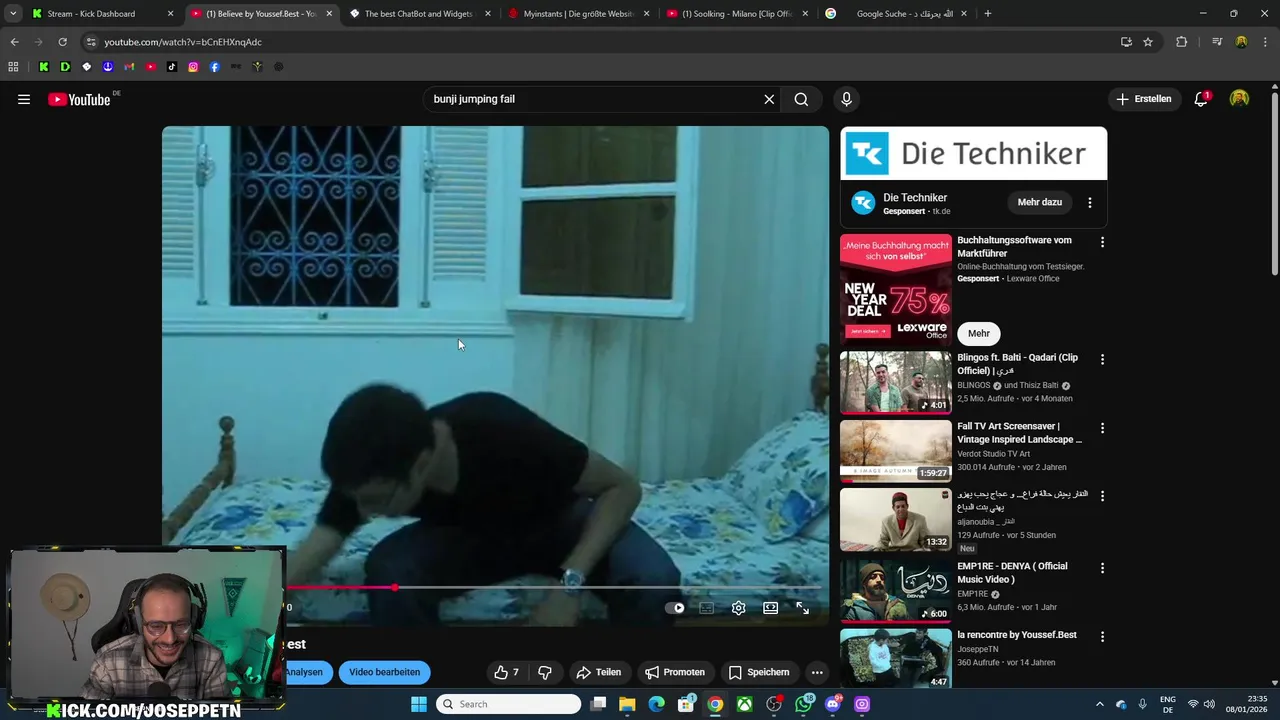Open EMP1RE - DENYA music video title
1280x720 pixels.
tap(1012, 573)
